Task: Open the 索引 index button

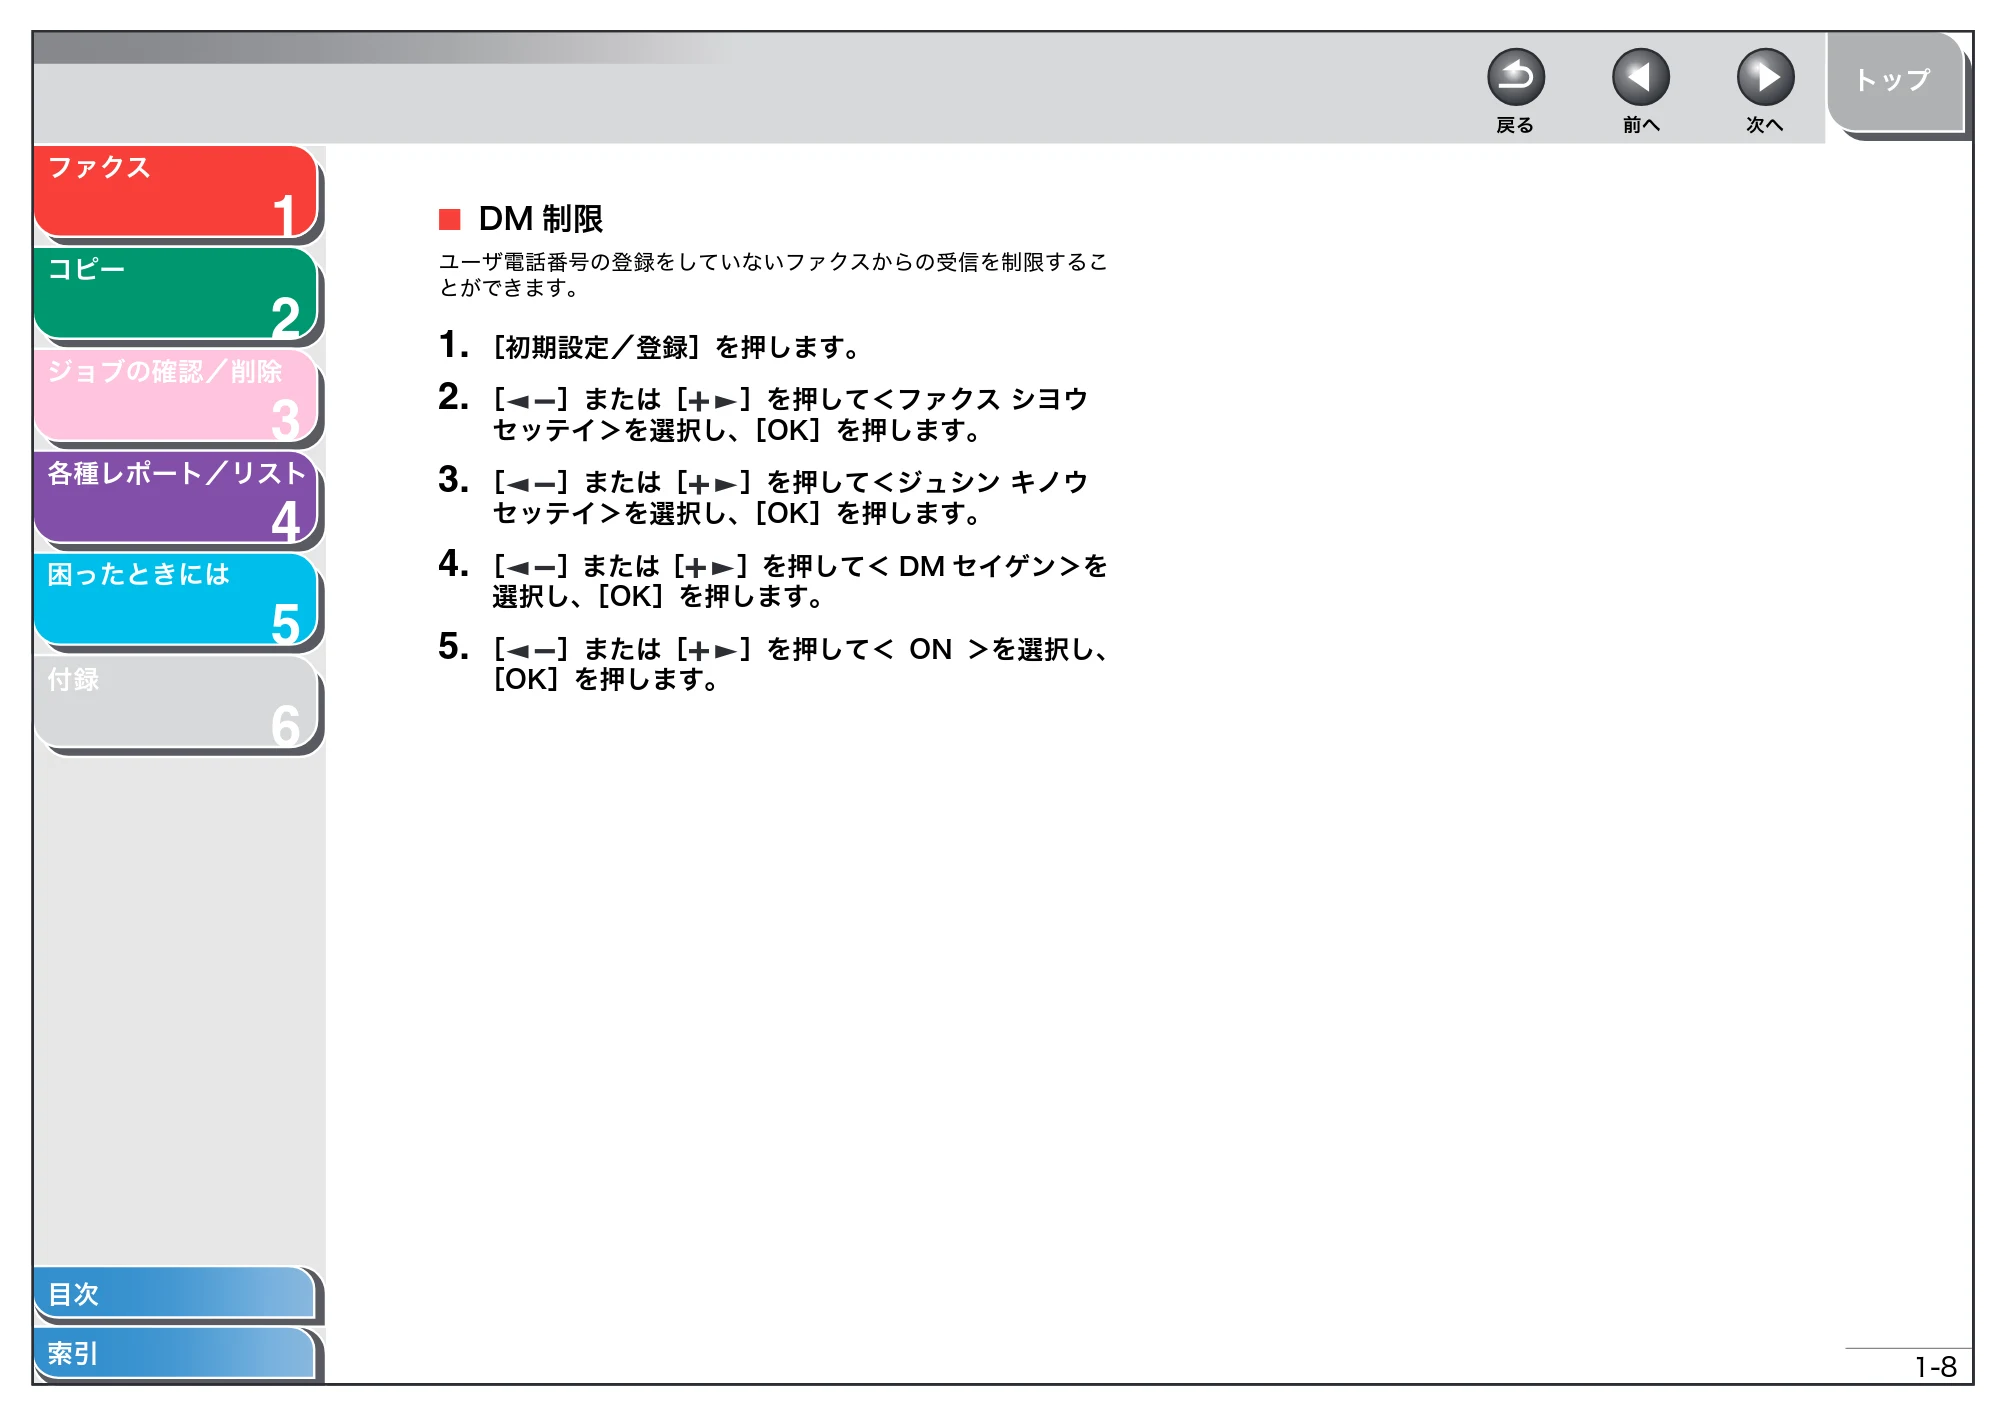Action: (175, 1353)
